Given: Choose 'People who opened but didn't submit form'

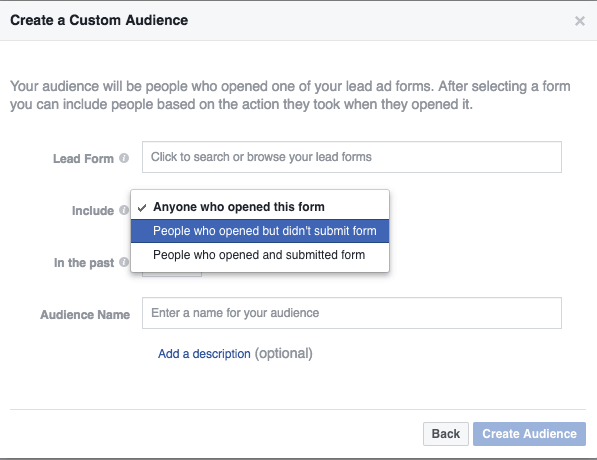Looking at the screenshot, I should coord(260,231).
